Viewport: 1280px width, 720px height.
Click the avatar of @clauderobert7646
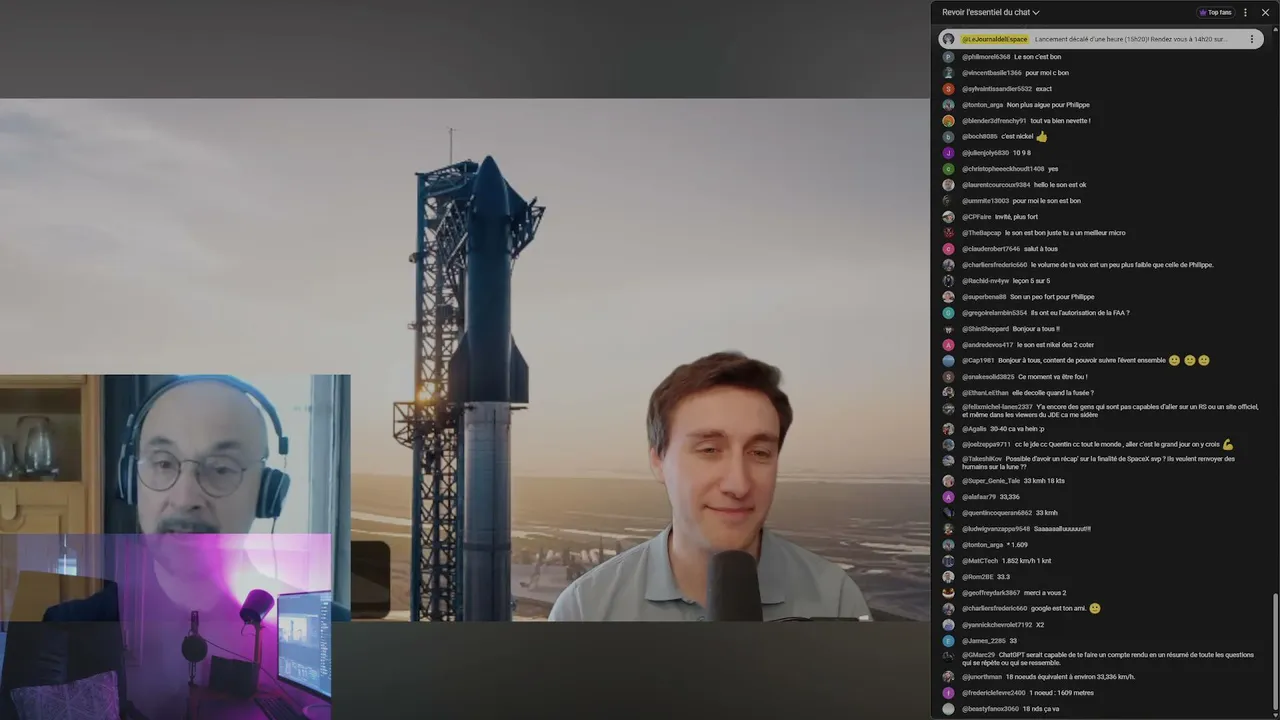tap(948, 249)
